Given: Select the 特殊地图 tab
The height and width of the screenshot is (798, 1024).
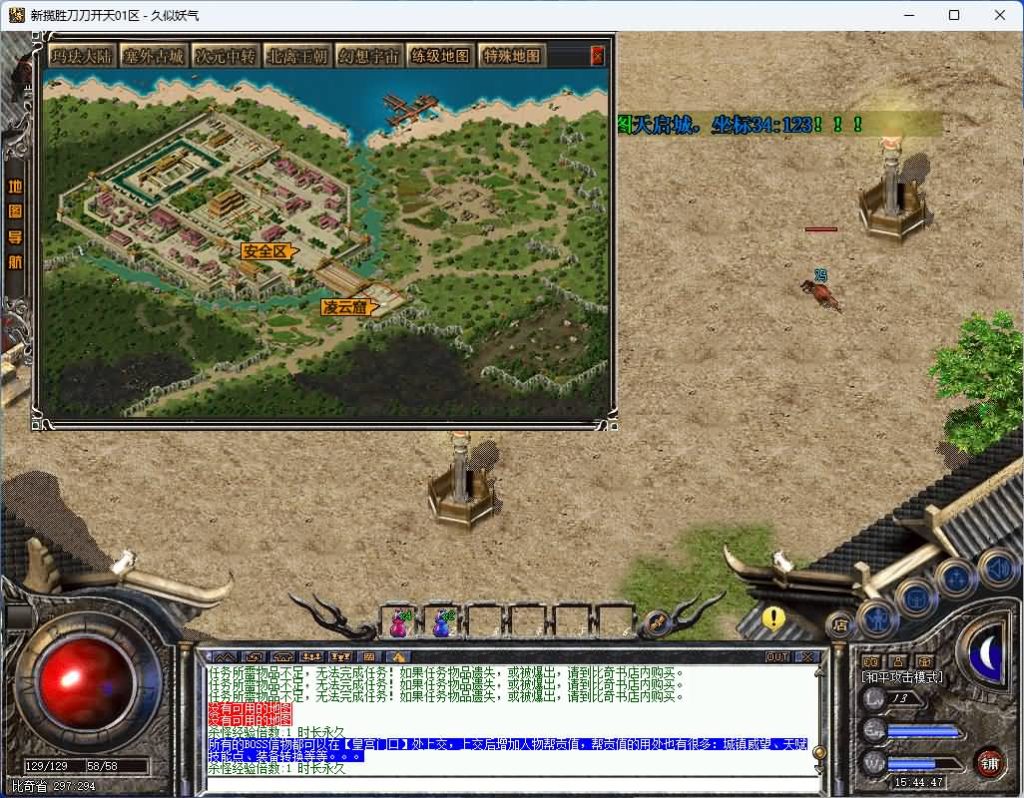Looking at the screenshot, I should point(511,56).
